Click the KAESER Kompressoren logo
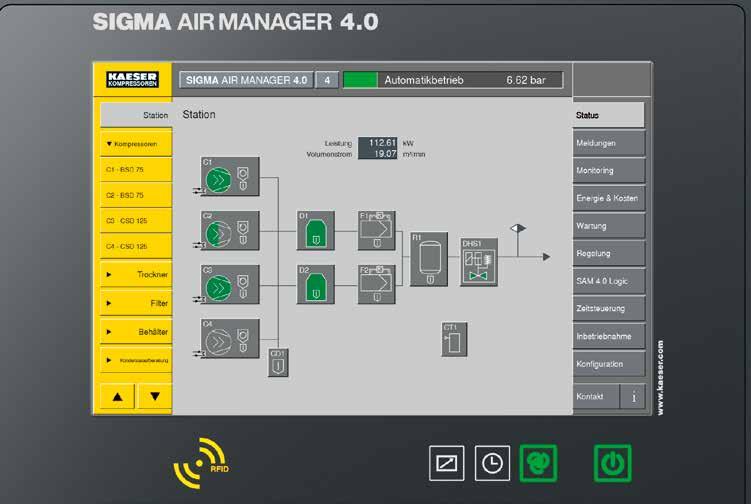751x504 pixels. 133,79
